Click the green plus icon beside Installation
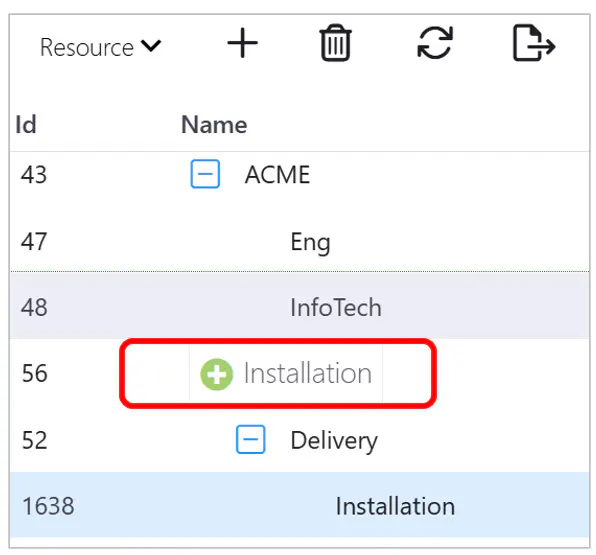The height and width of the screenshot is (555, 596). point(216,374)
